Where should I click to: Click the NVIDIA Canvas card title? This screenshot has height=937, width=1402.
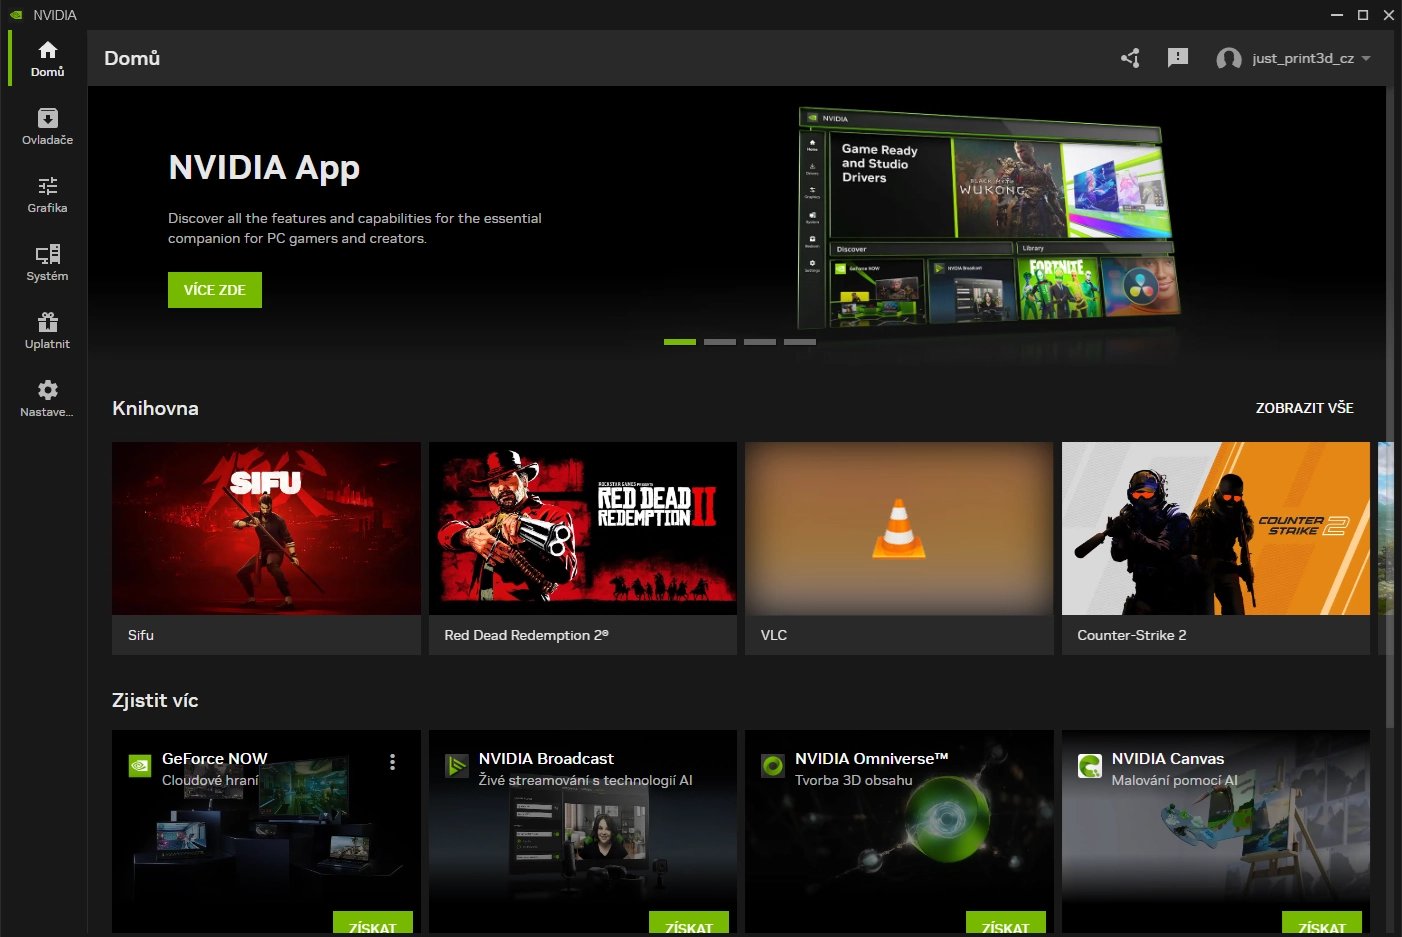pos(1168,759)
